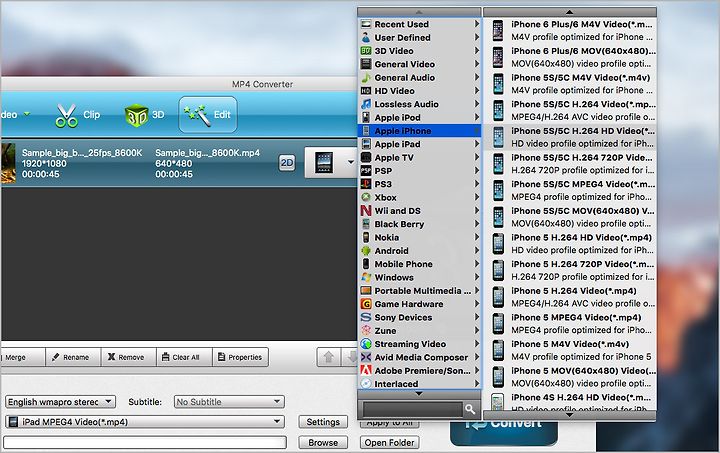This screenshot has height=453, width=720.
Task: Select the Sample_big video thumbnail
Action: 8,163
